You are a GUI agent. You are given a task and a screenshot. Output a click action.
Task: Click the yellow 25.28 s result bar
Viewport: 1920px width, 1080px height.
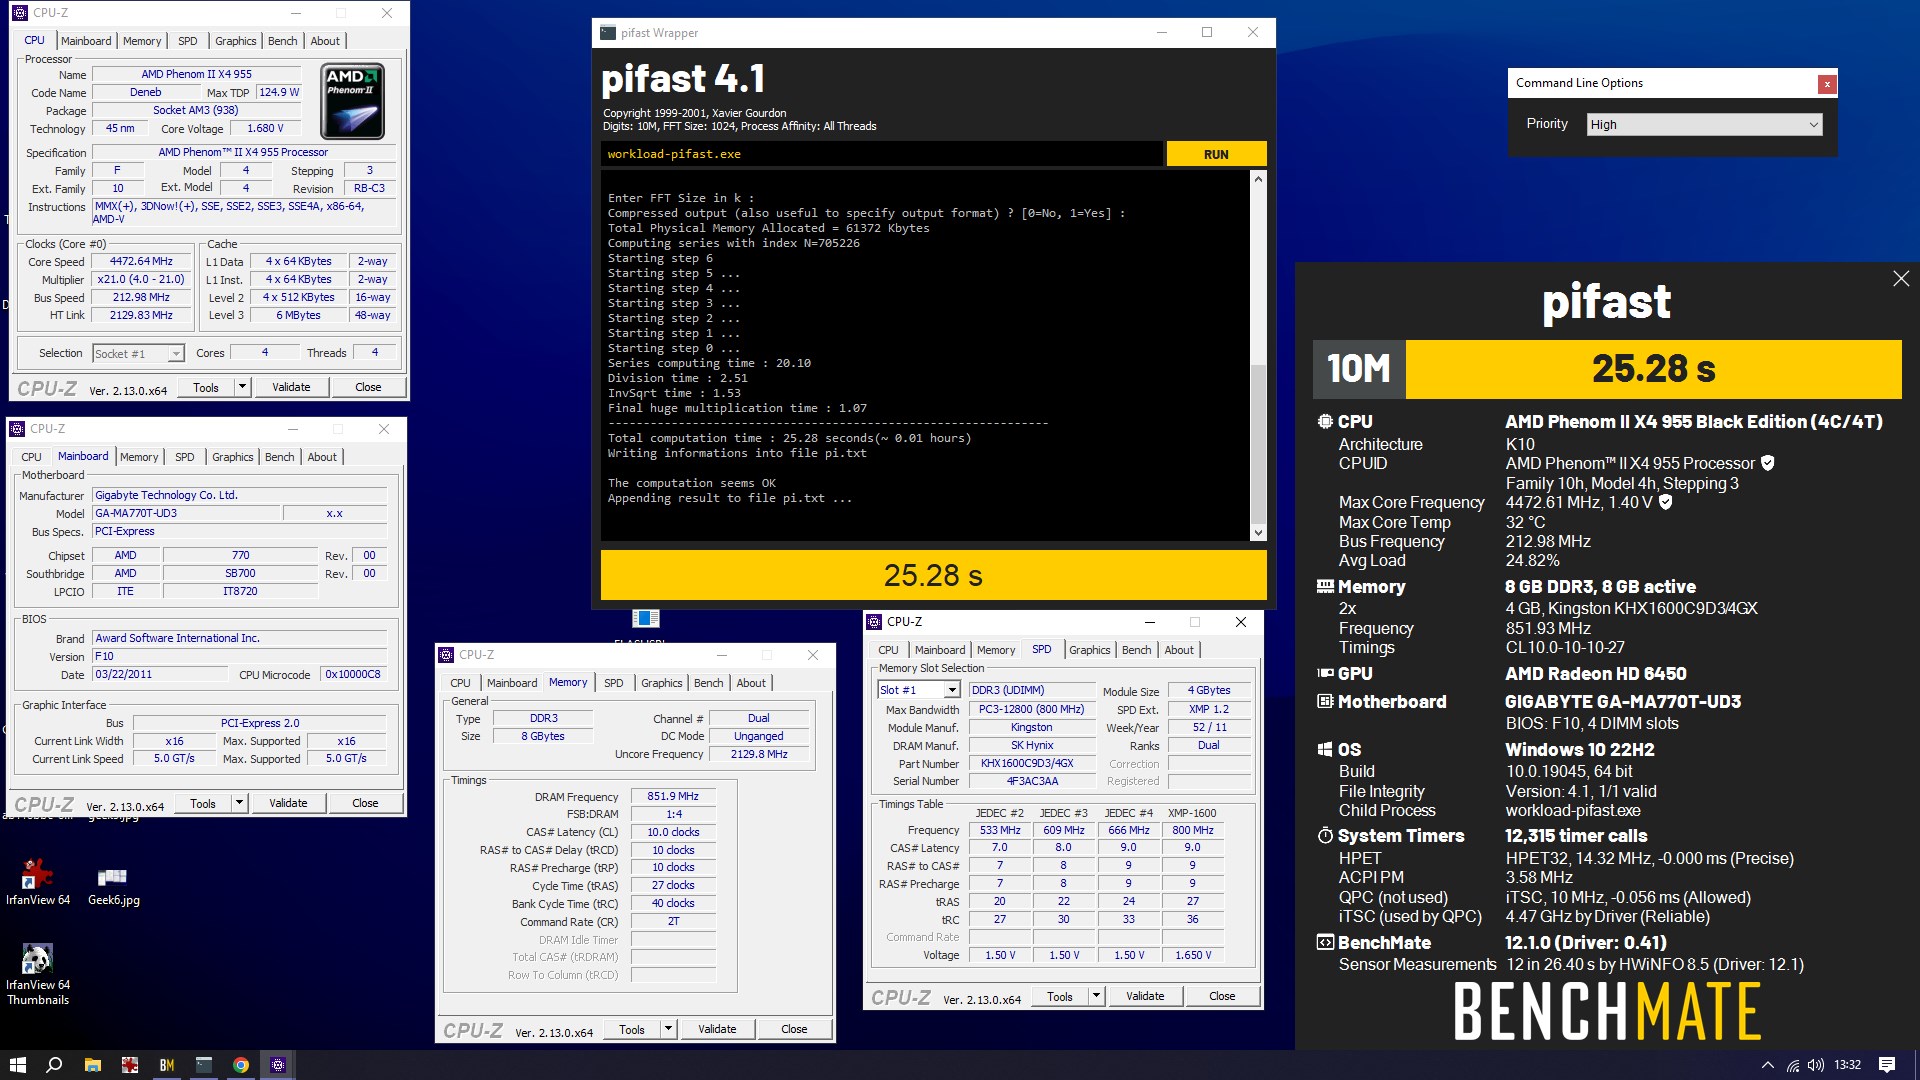[x=933, y=575]
